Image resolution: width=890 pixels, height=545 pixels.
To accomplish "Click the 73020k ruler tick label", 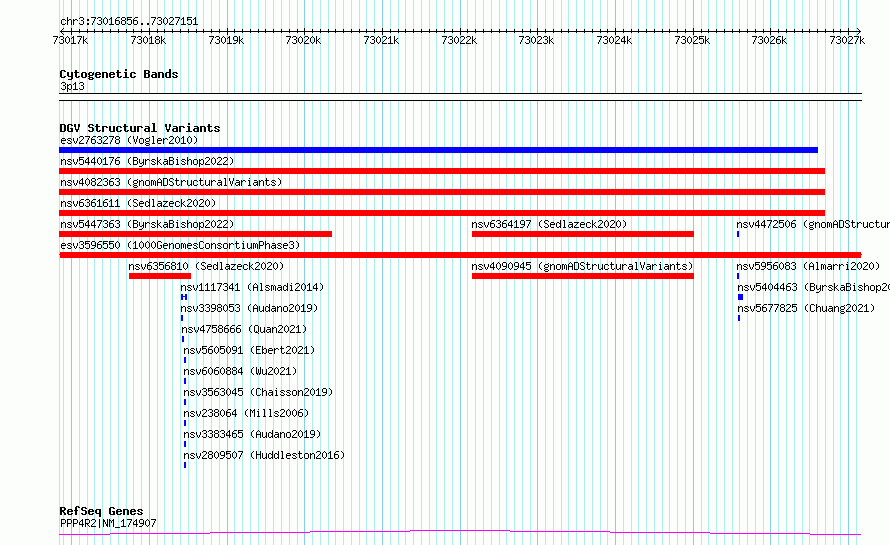I will tap(303, 40).
